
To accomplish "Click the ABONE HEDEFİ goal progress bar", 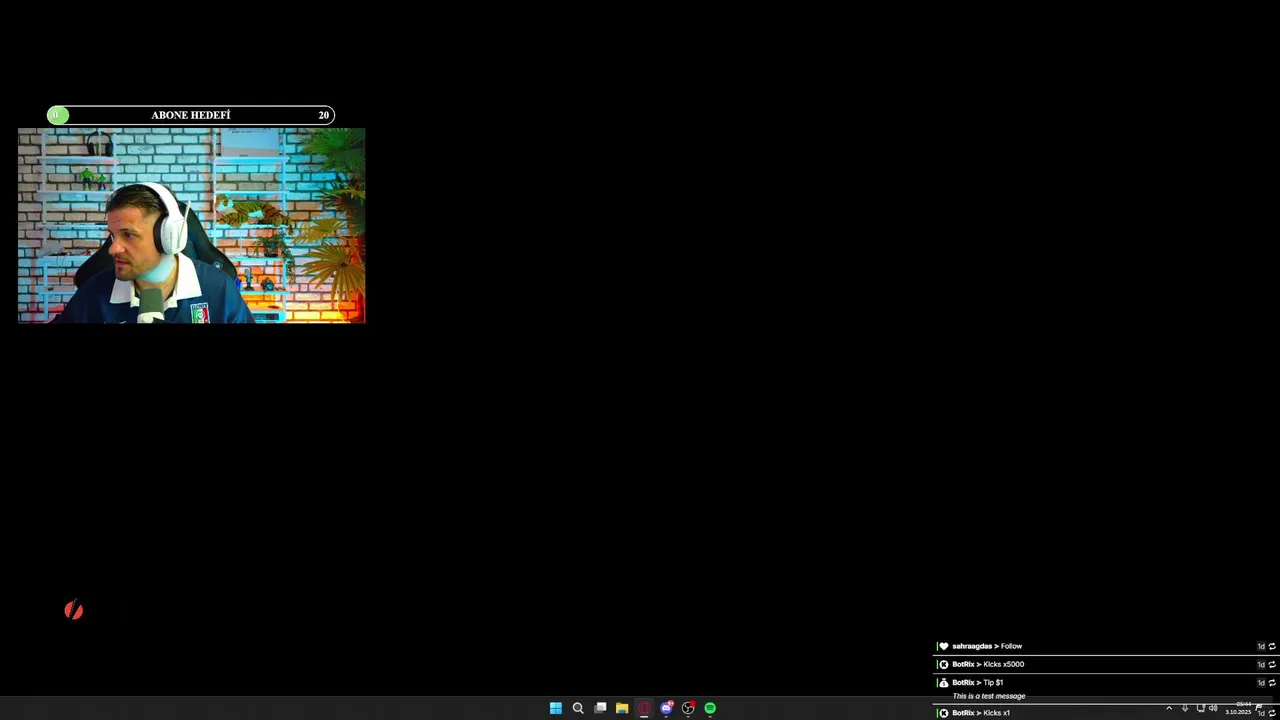I will [x=191, y=115].
